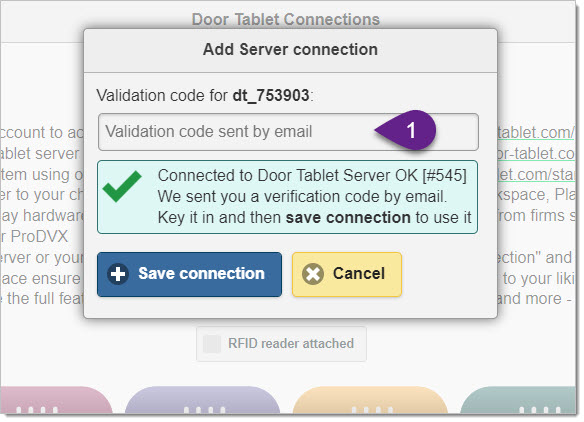Select the pink tile at bottom left
Viewport: 584px width, 422px height.
[56, 400]
